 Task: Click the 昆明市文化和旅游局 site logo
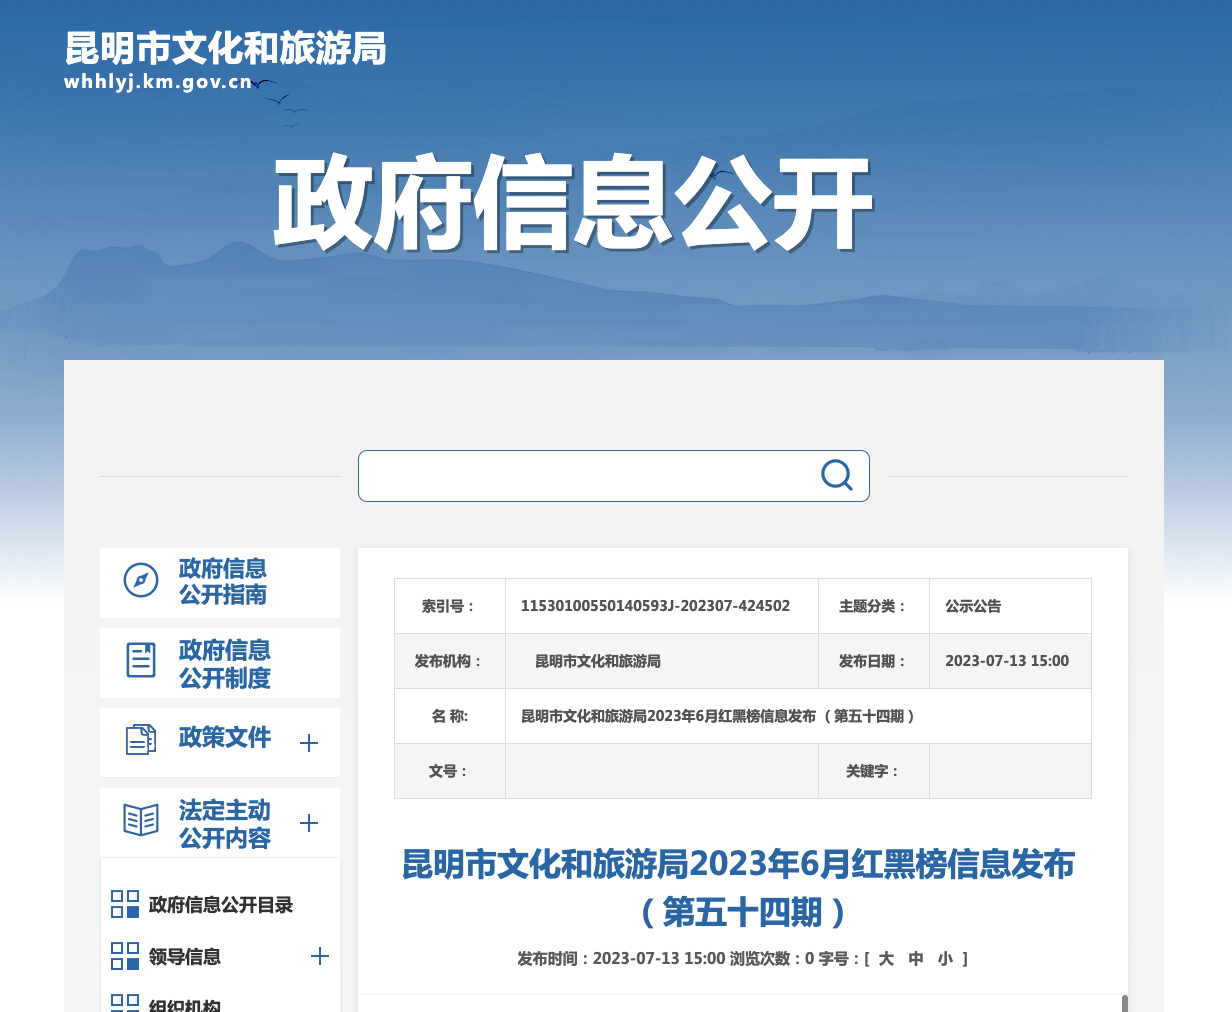(225, 48)
